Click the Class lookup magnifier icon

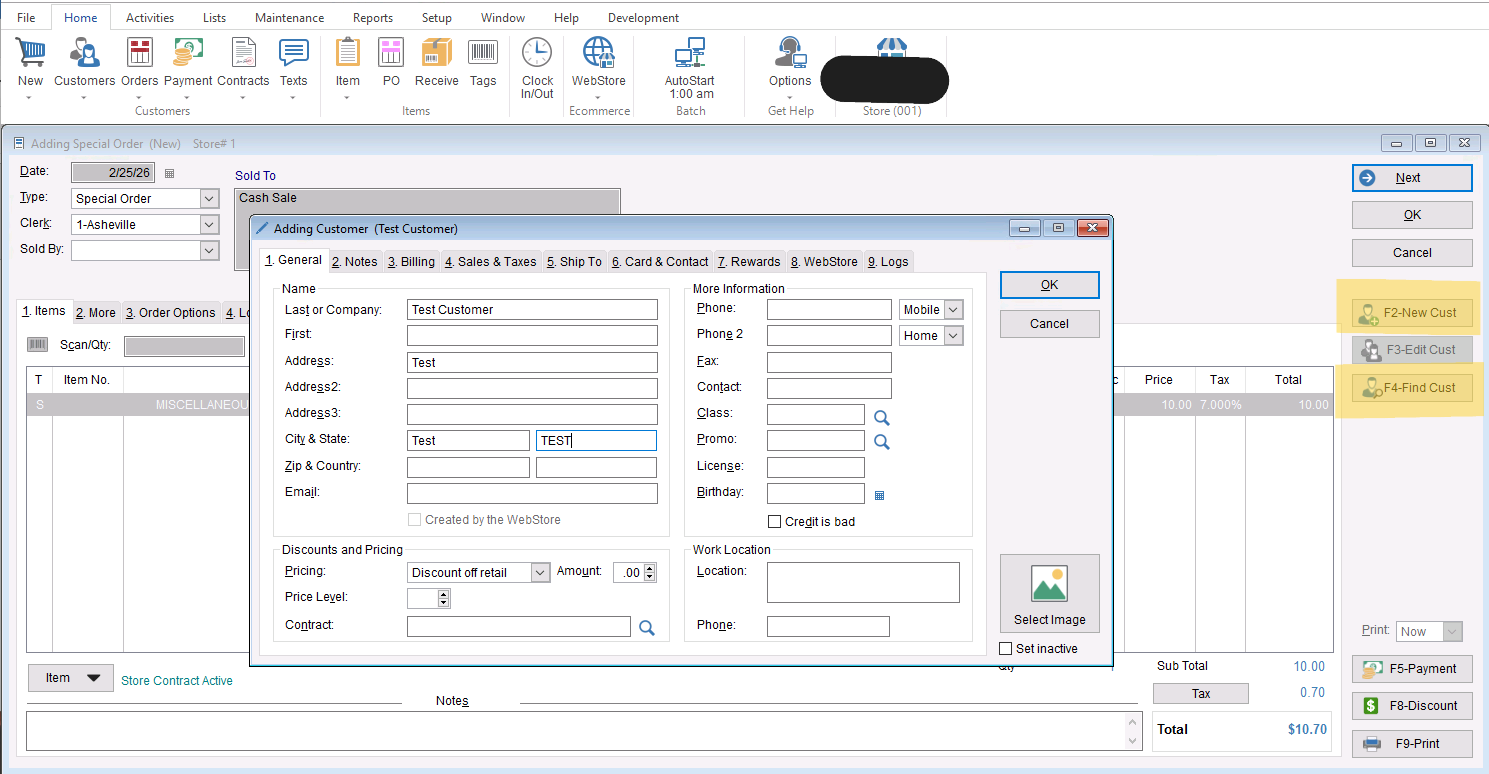[882, 416]
